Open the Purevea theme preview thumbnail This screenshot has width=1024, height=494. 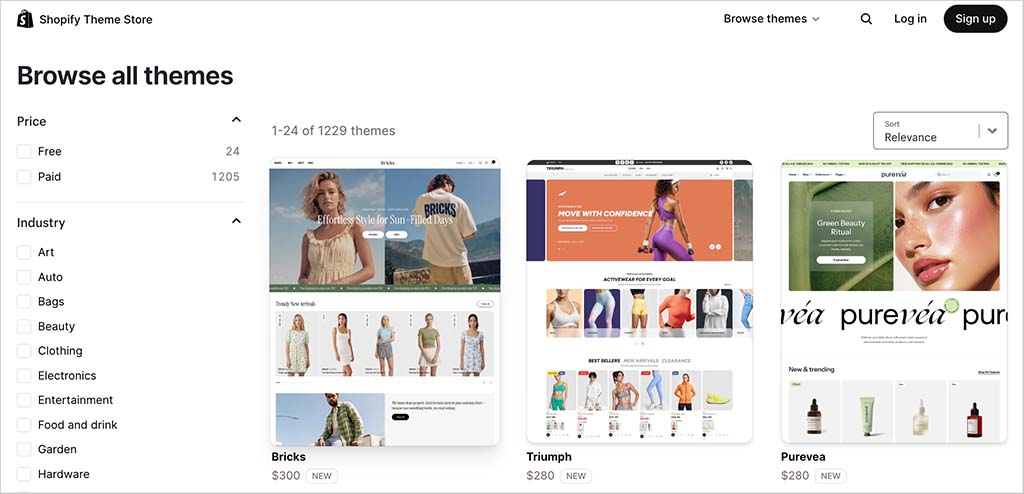[x=894, y=301]
